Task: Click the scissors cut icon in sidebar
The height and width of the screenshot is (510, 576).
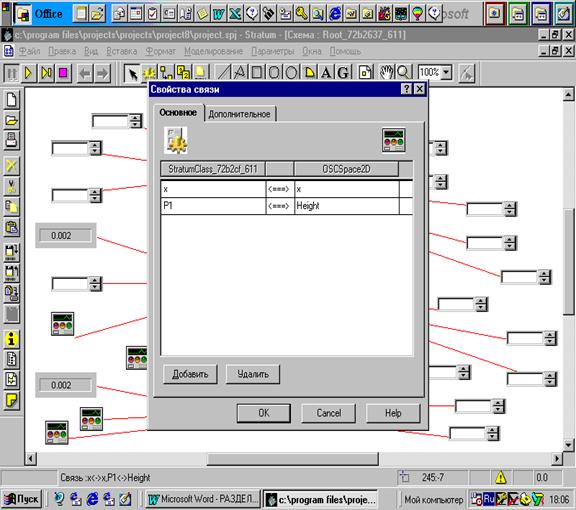Action: click(x=11, y=186)
